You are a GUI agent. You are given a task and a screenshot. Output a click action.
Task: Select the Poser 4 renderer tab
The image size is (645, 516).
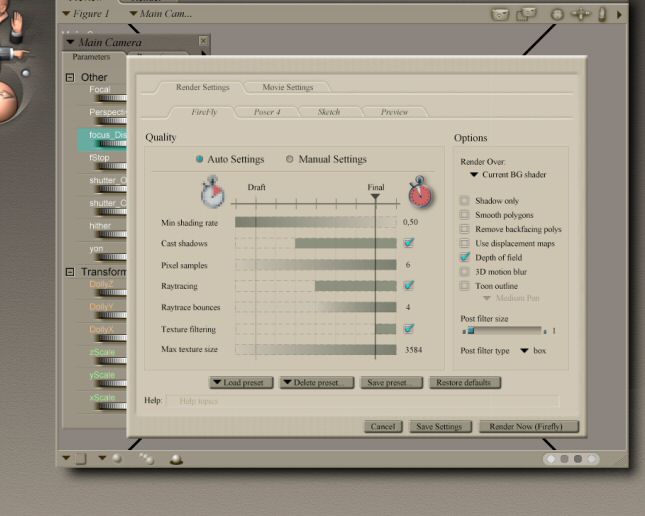[x=267, y=112]
